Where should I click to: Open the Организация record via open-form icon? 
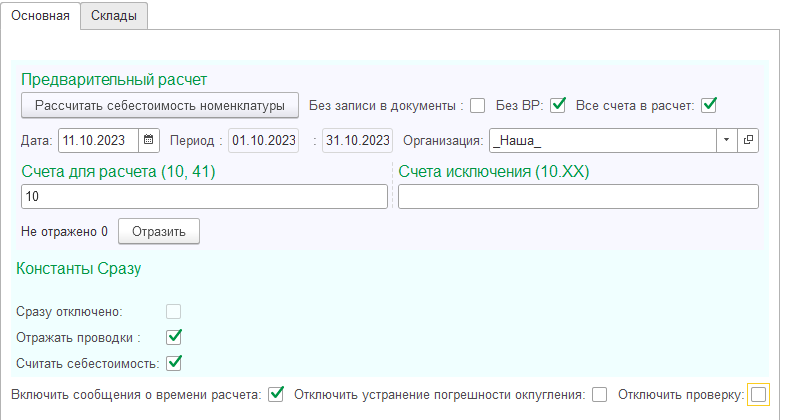point(748,140)
